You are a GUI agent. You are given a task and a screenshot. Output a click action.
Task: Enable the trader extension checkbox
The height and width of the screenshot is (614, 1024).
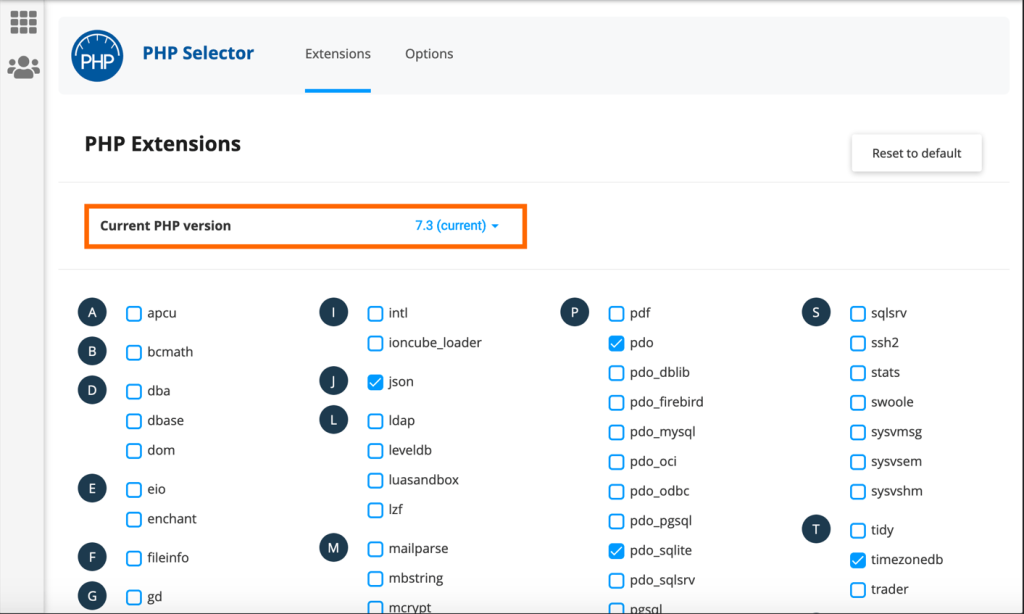[x=858, y=590]
